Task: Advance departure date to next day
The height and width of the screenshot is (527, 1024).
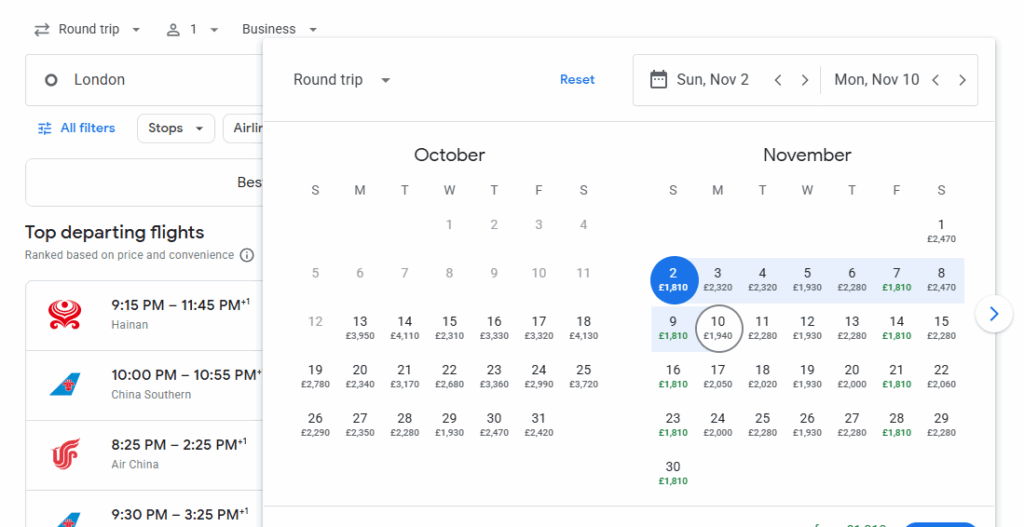Action: (804, 80)
